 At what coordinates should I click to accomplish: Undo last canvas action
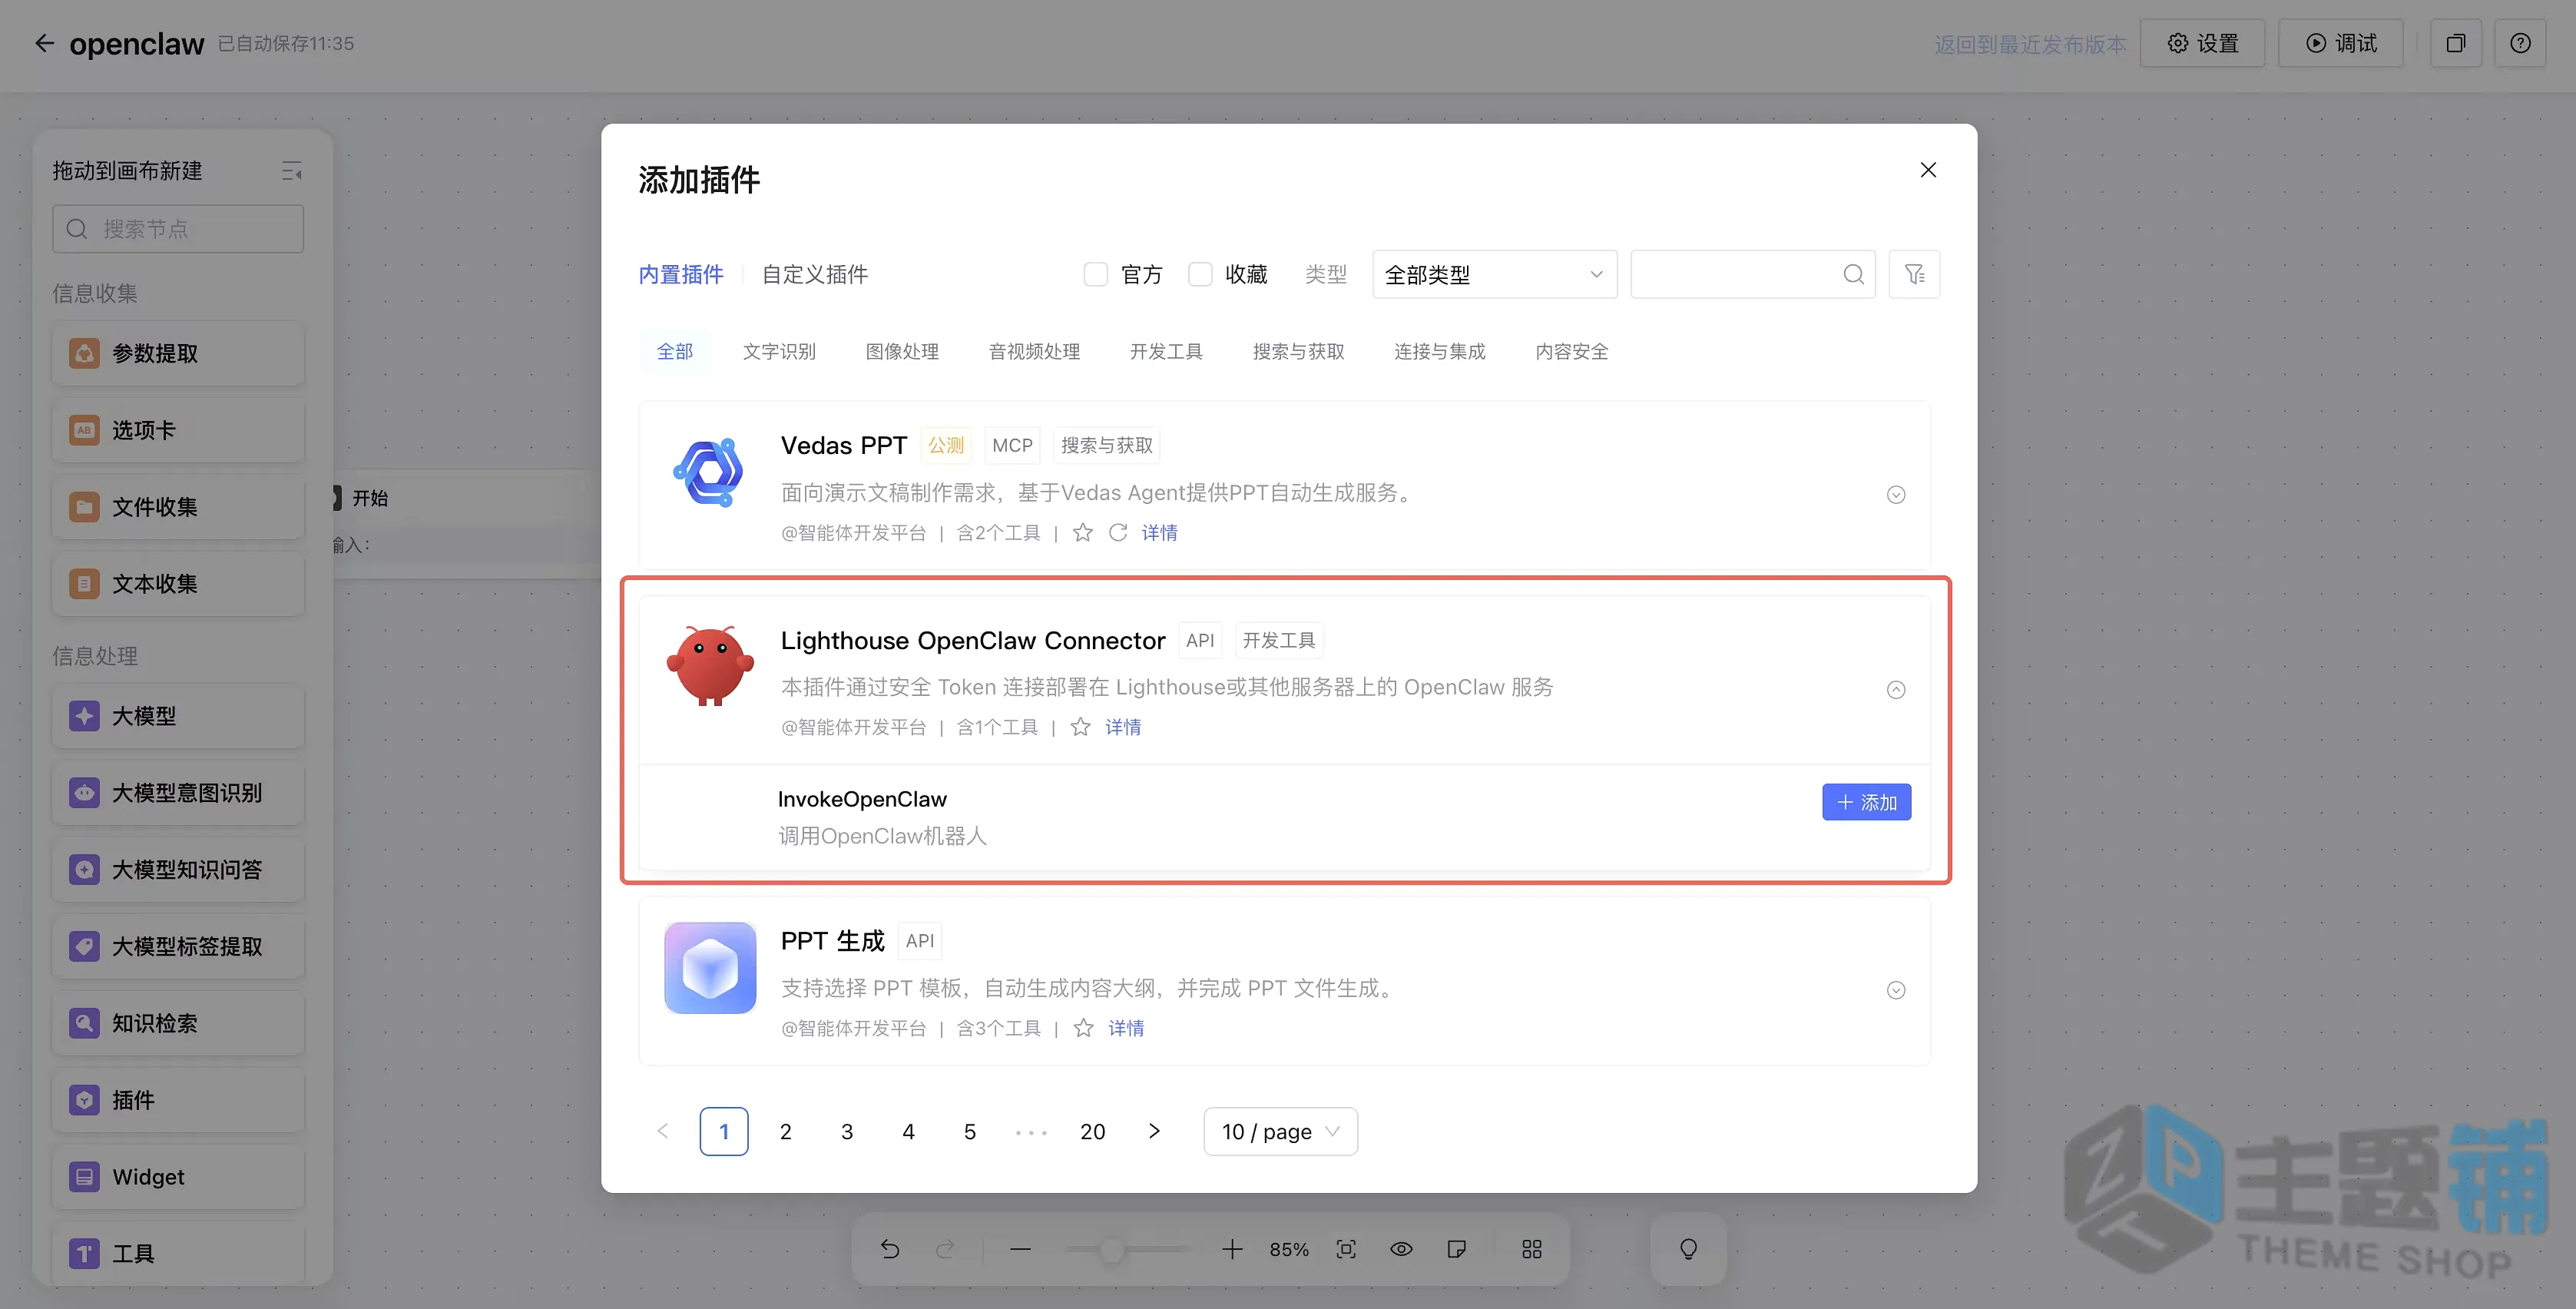[889, 1249]
